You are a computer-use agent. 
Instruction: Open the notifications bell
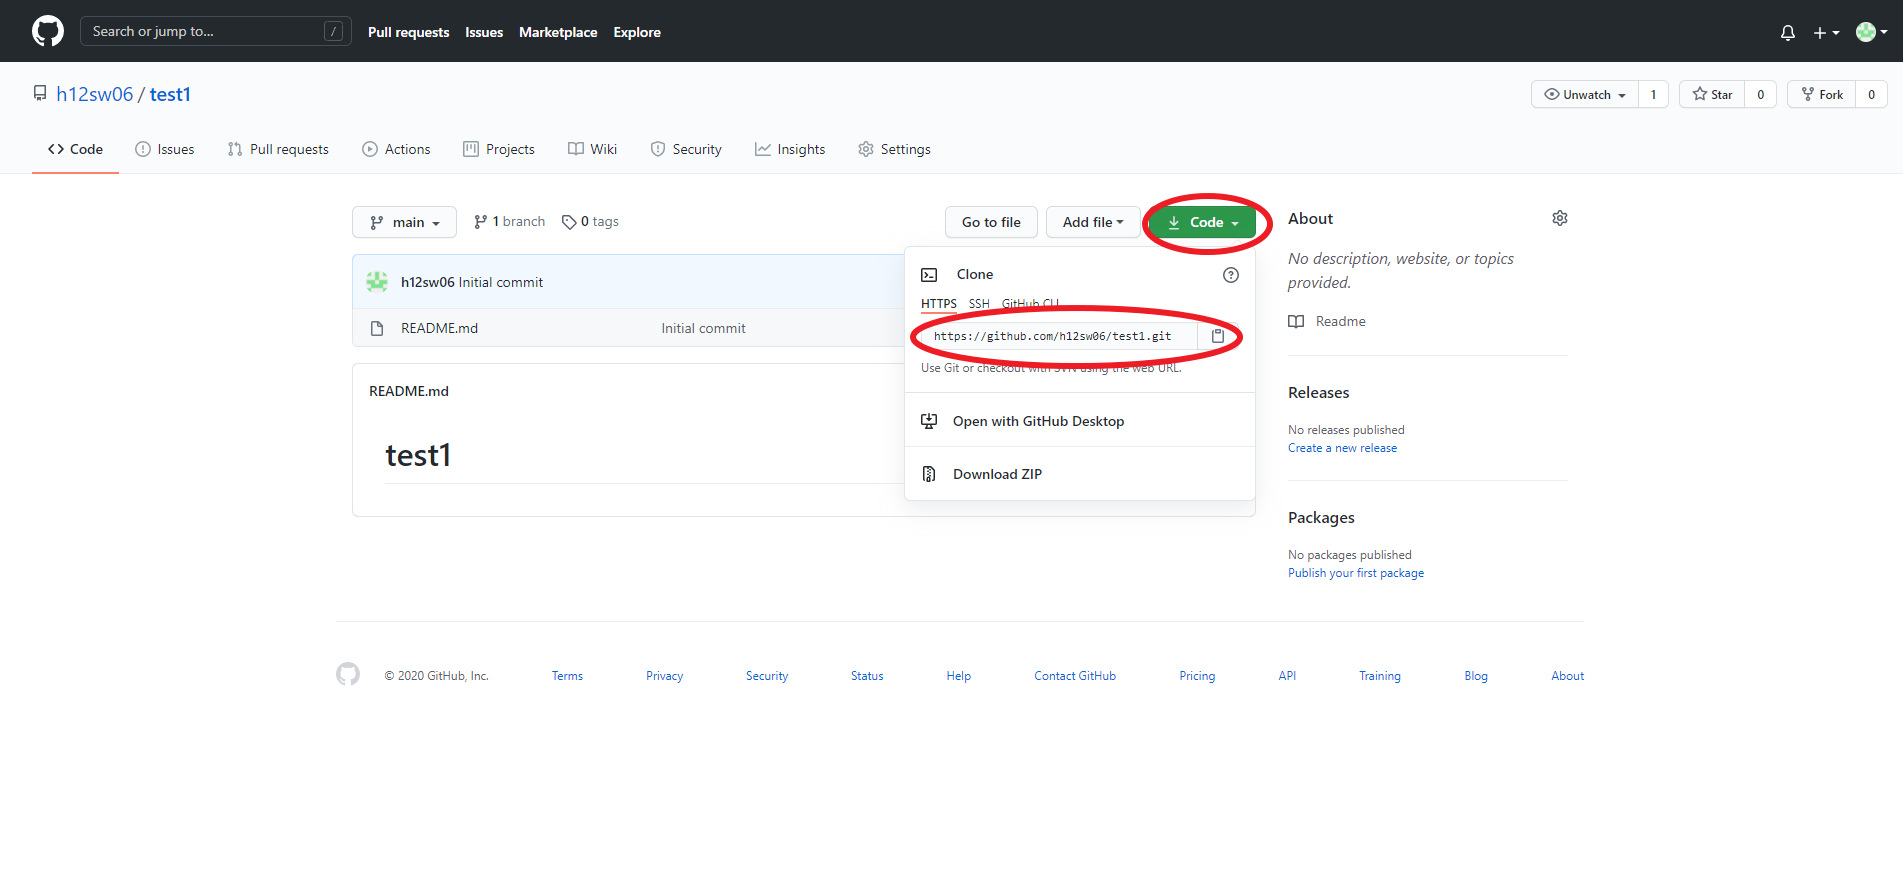click(1788, 32)
